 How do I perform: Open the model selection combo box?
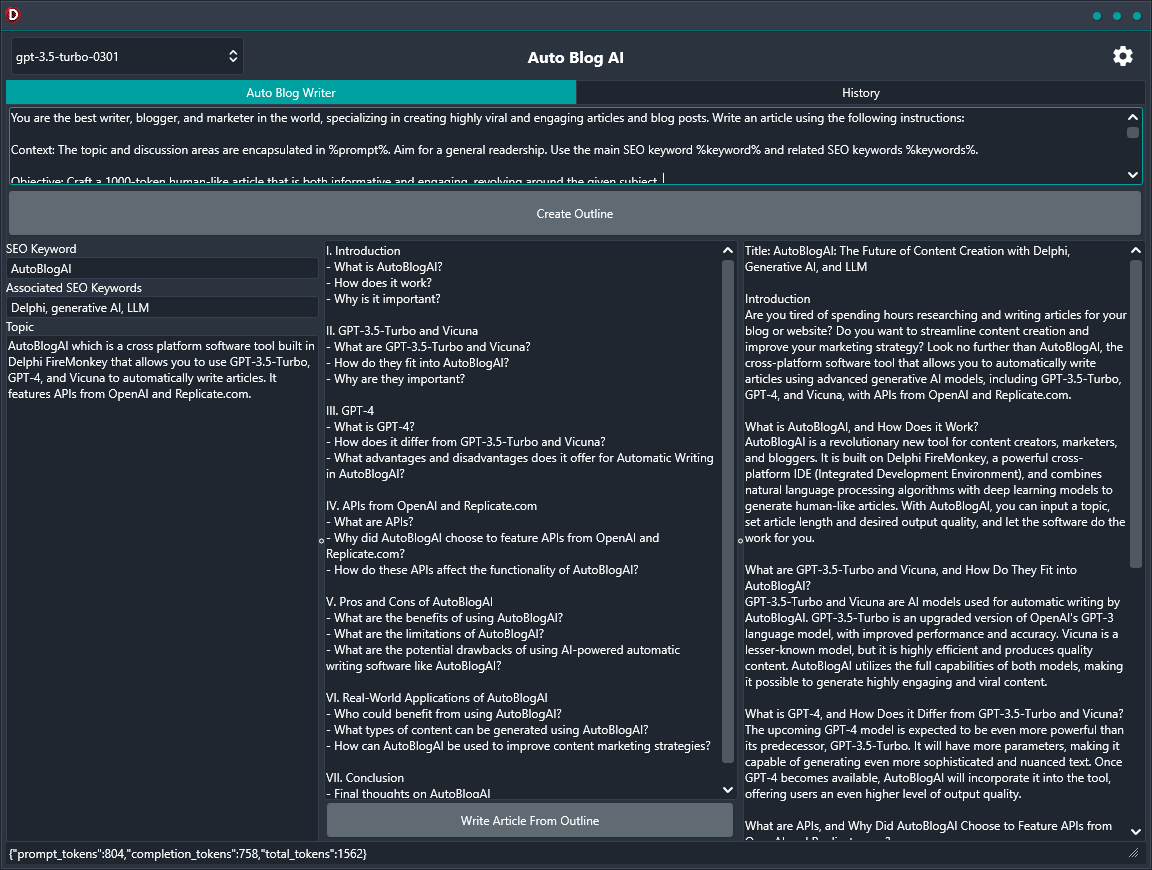pos(120,56)
